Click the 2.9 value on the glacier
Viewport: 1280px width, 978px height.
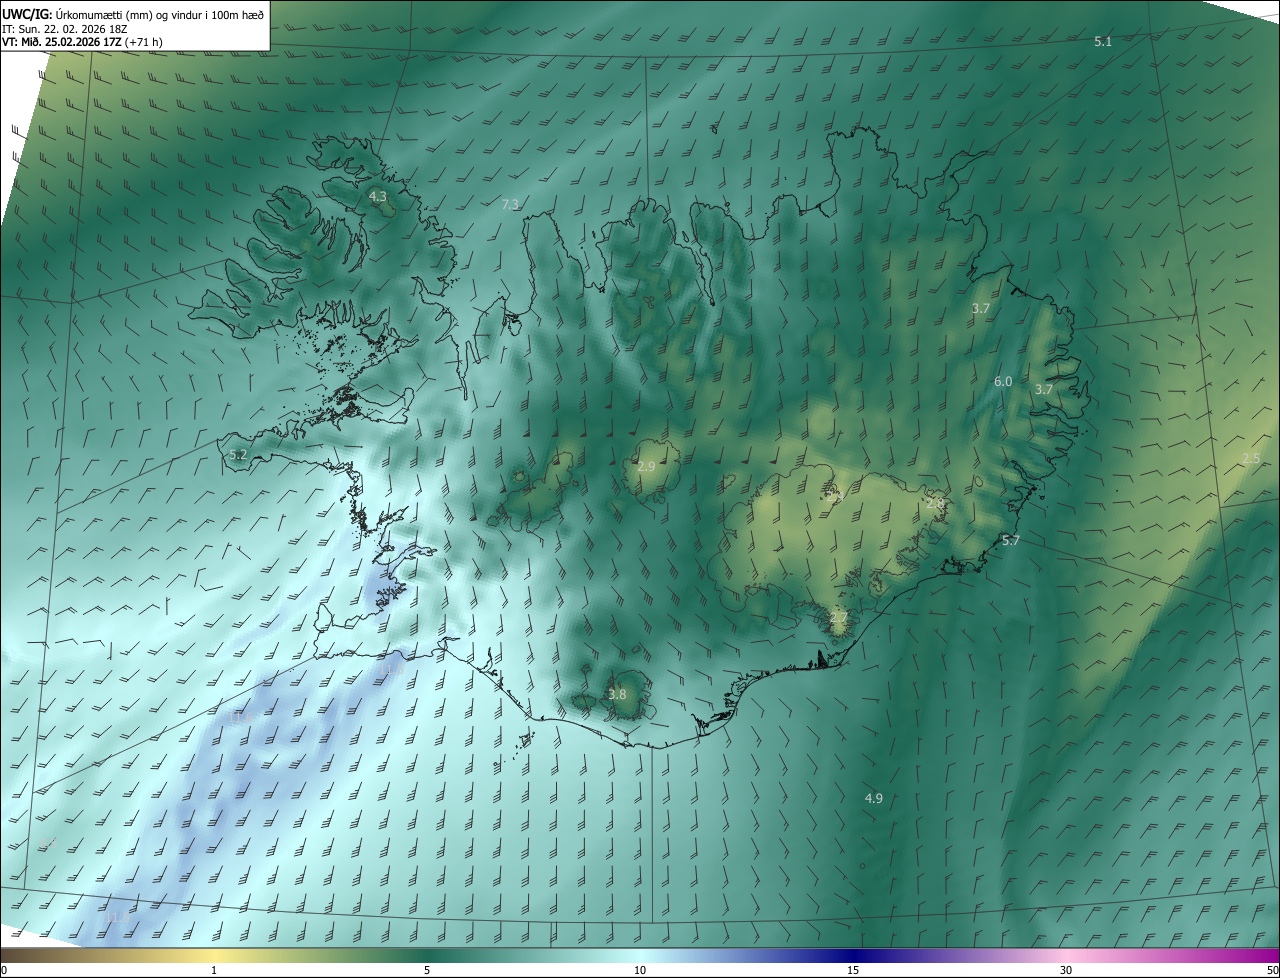tap(646, 467)
